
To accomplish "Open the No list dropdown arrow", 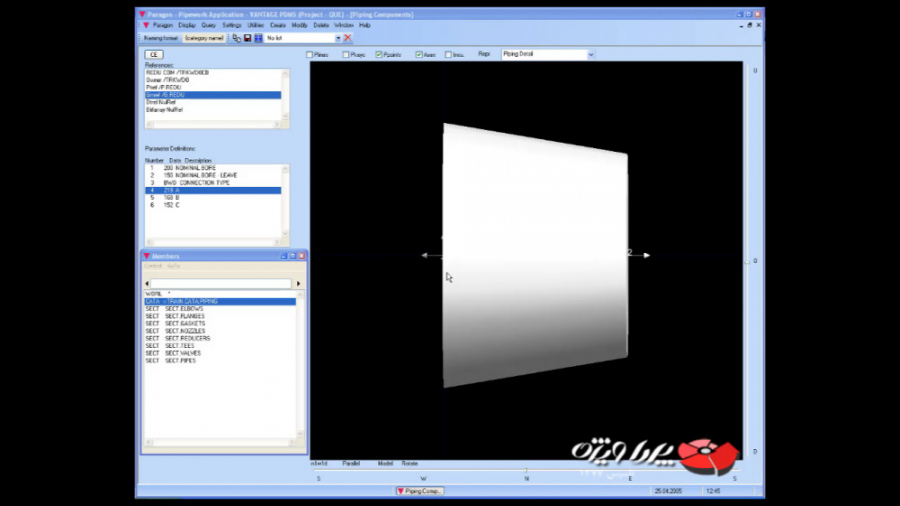I will [338, 38].
